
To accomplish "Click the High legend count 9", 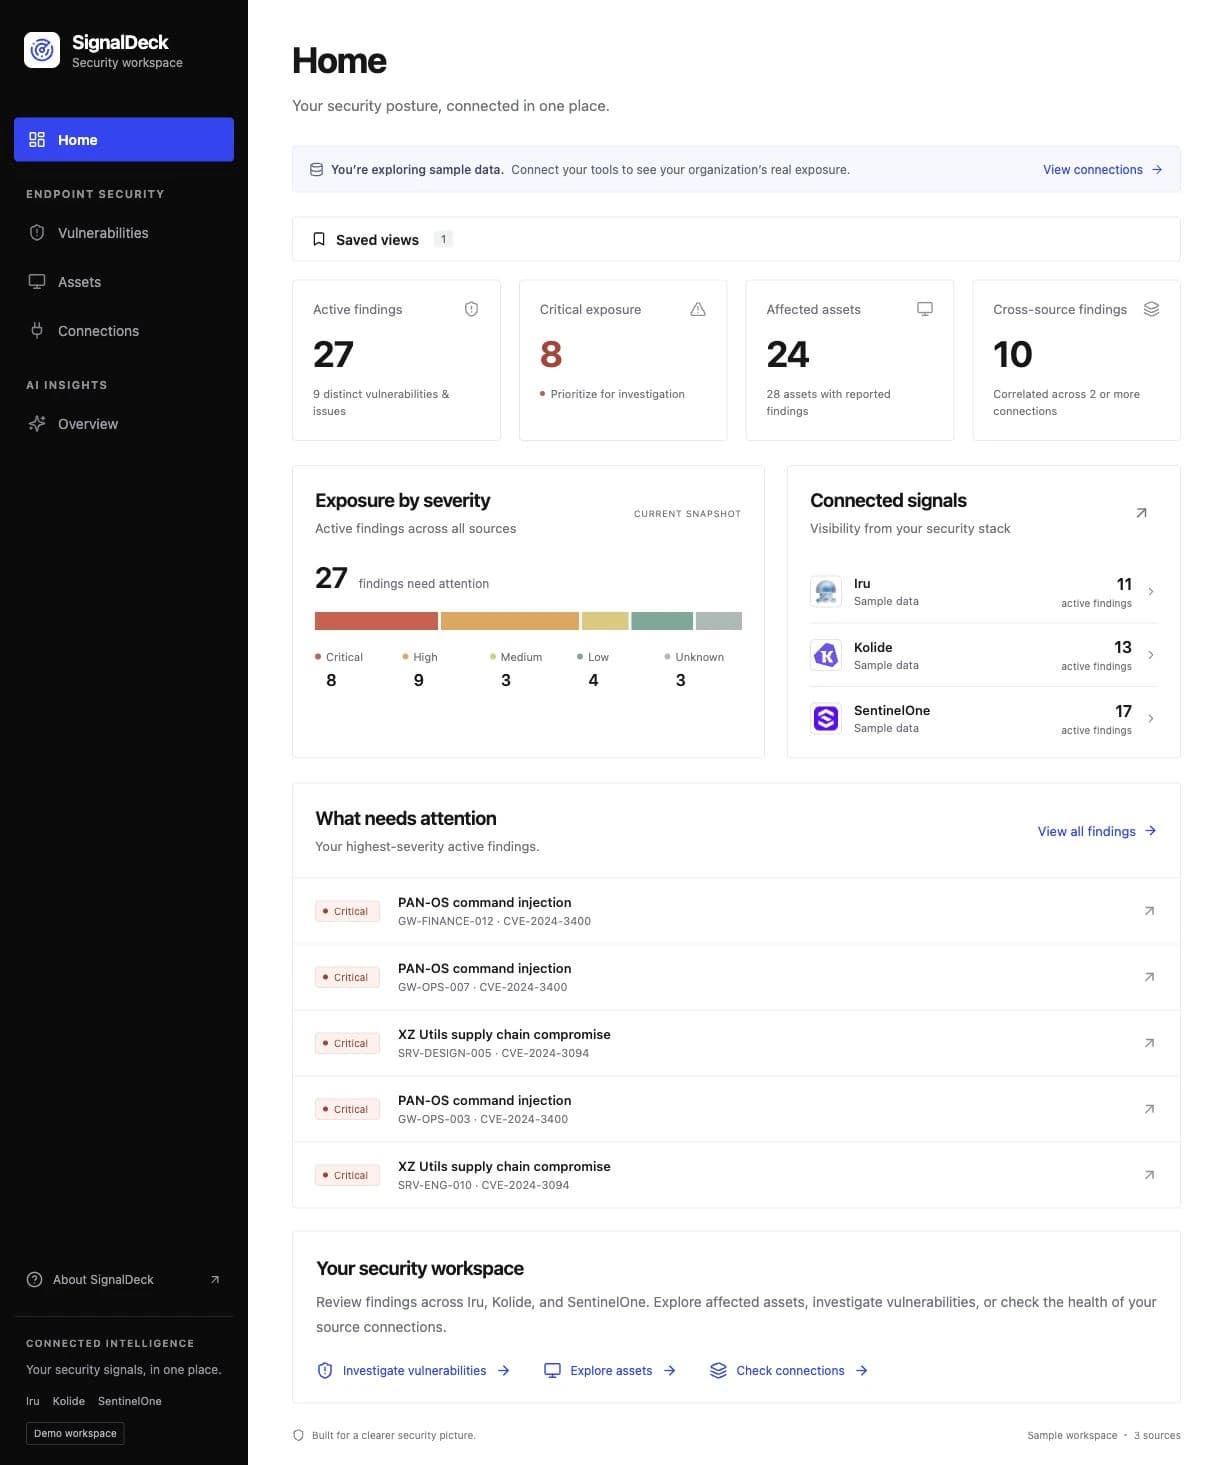I will pos(418,680).
